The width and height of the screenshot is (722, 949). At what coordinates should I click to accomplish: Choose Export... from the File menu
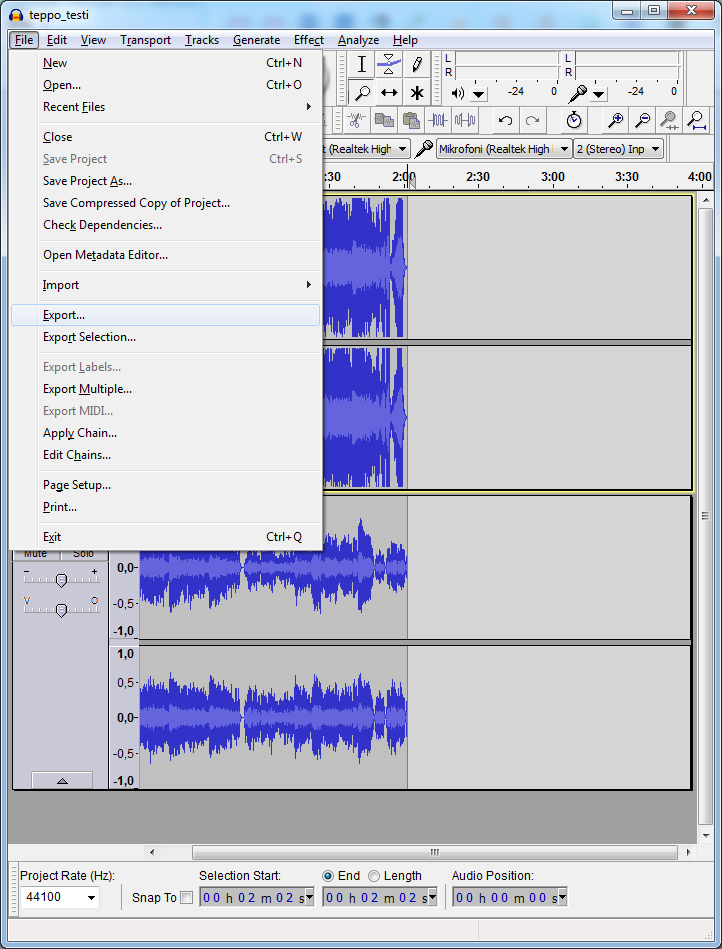[x=64, y=315]
